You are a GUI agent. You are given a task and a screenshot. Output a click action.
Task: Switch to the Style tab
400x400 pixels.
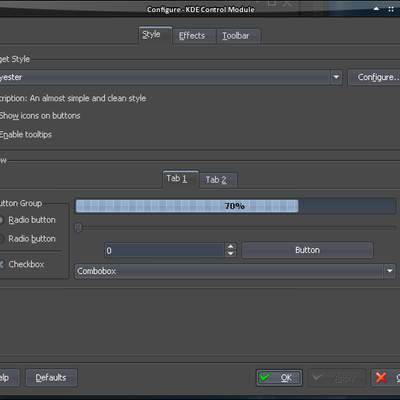pos(155,35)
